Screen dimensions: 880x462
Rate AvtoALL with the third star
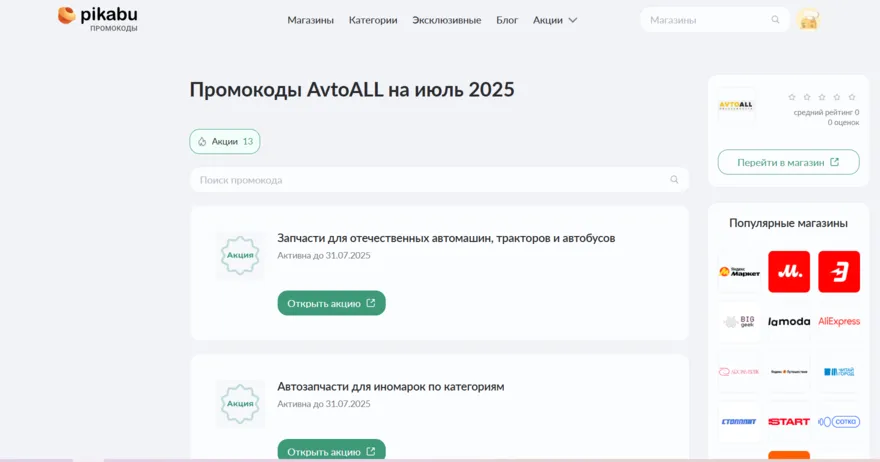pyautogui.click(x=822, y=97)
